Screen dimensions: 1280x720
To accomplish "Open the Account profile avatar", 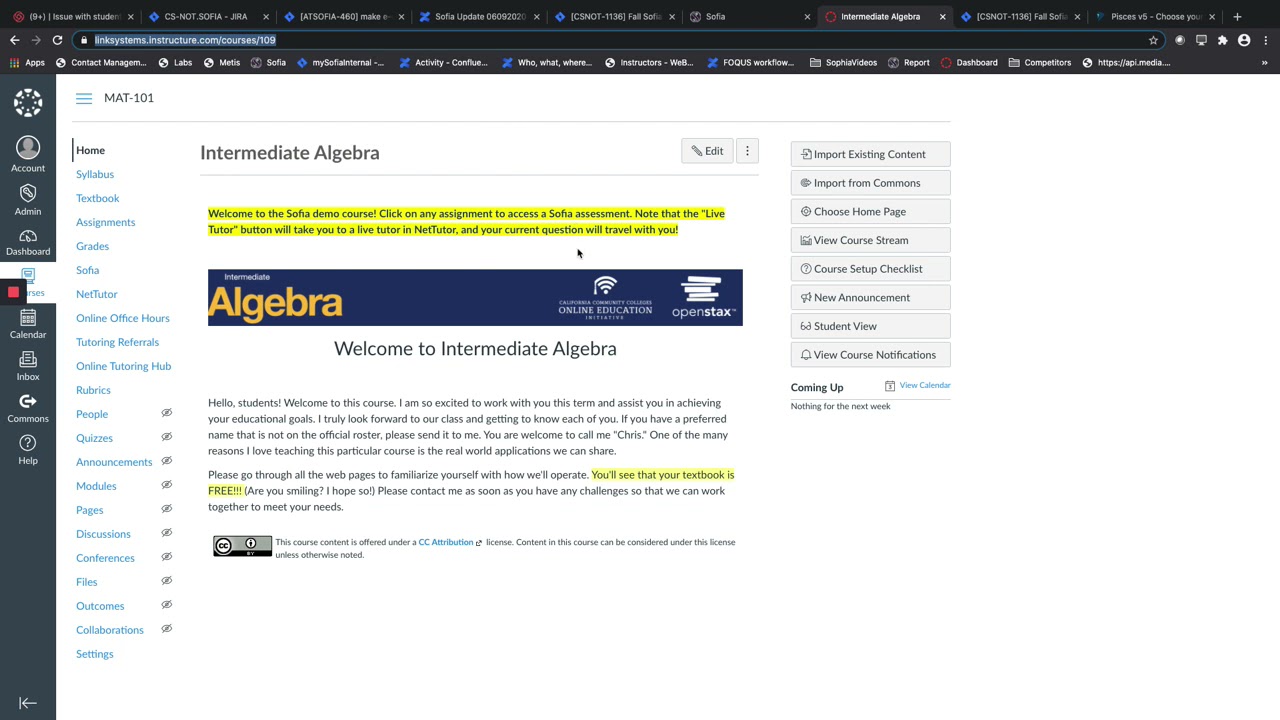I will 28,147.
